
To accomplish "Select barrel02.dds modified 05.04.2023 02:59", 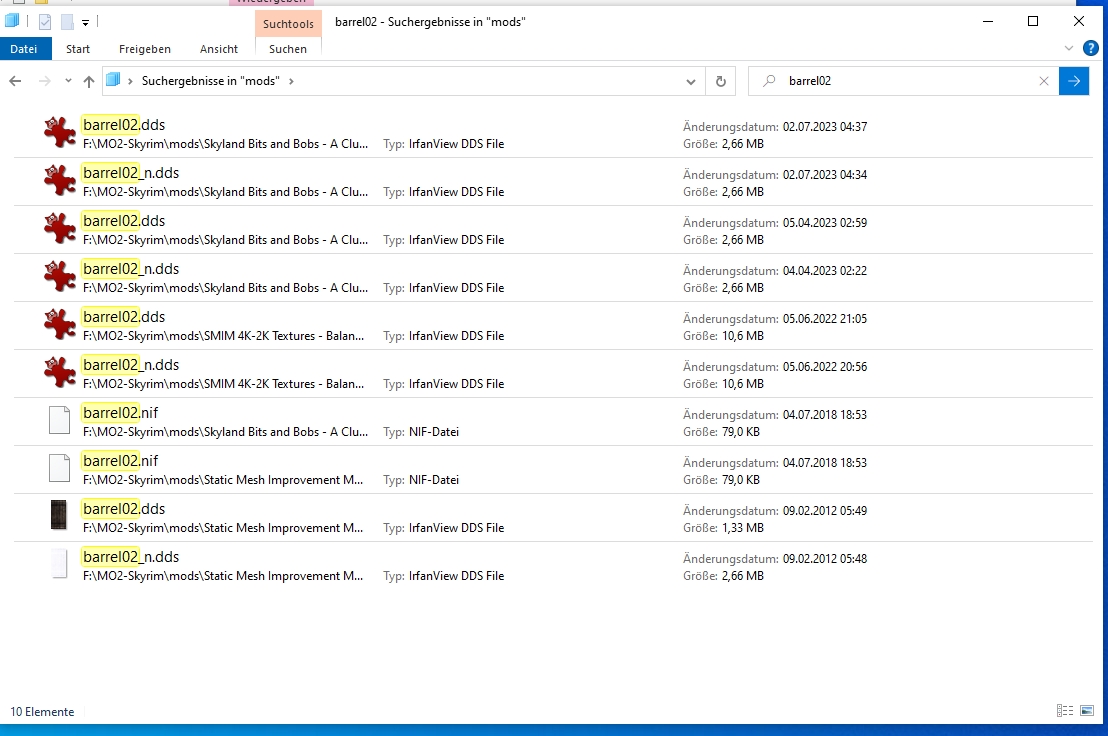I will pyautogui.click(x=553, y=230).
